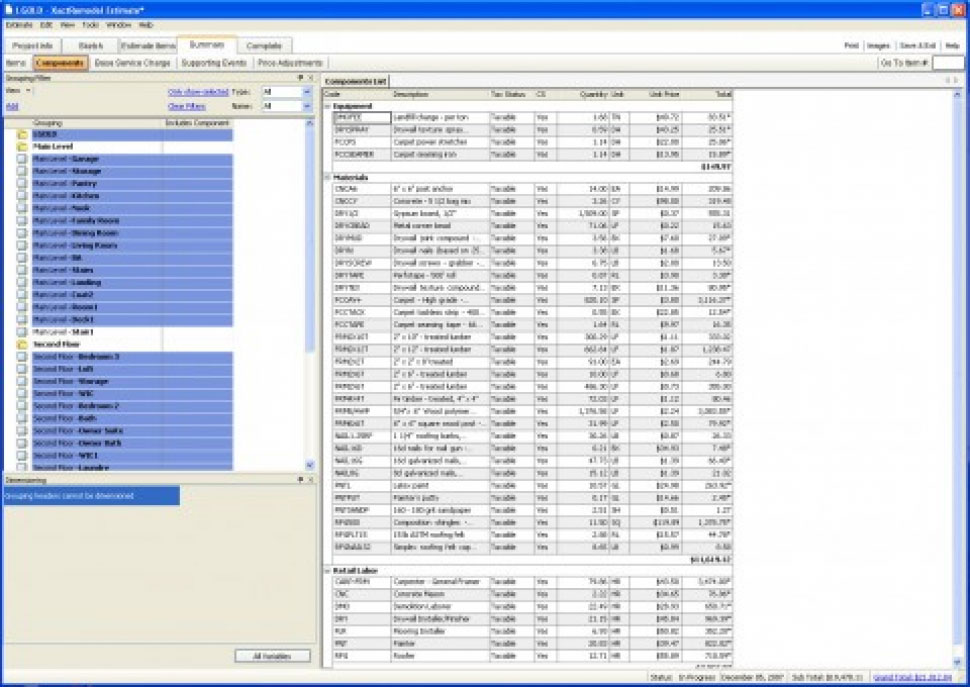970x687 pixels.
Task: Click the room icon beside Main Level Kitchen
Action: point(22,196)
